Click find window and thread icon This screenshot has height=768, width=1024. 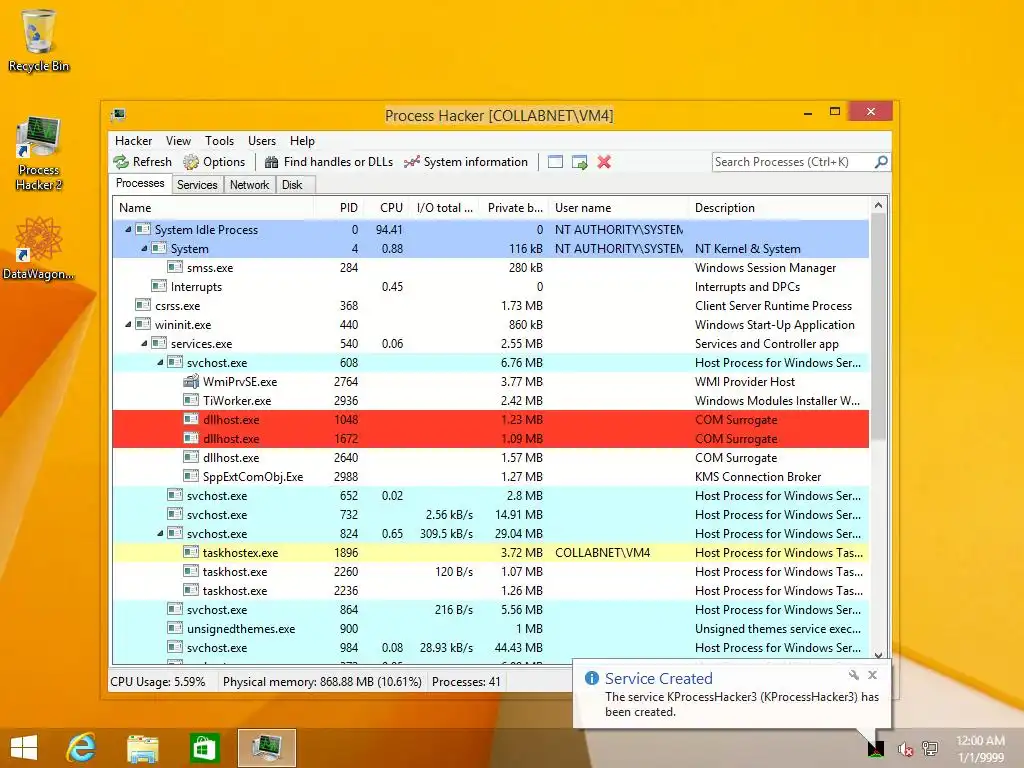tap(579, 162)
